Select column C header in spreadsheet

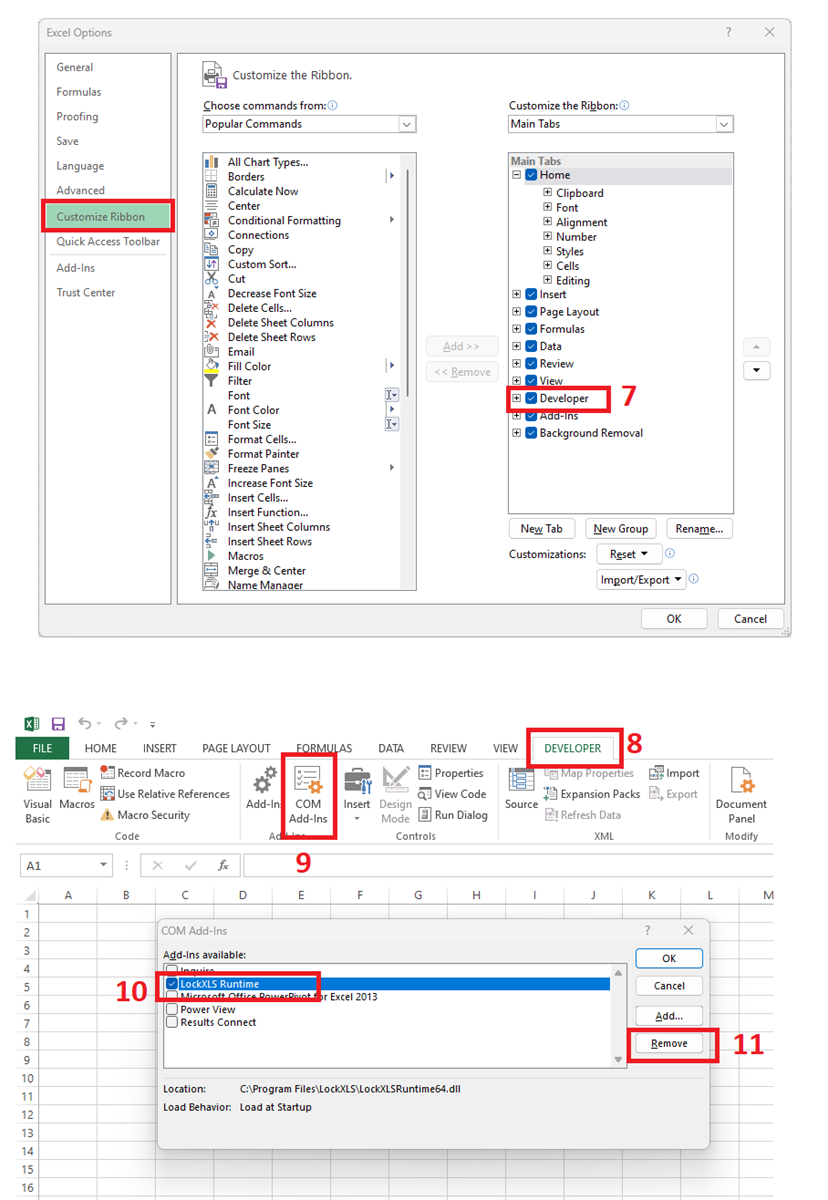point(185,895)
